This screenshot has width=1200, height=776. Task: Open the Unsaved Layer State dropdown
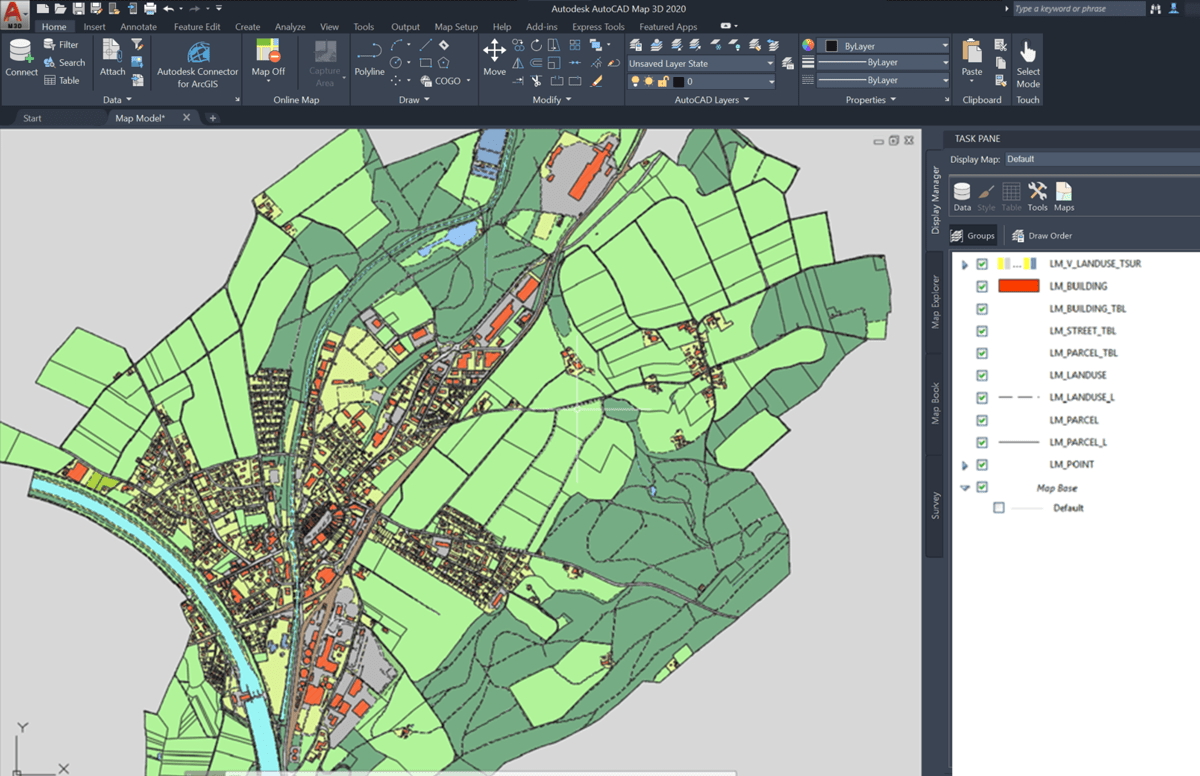(700, 63)
